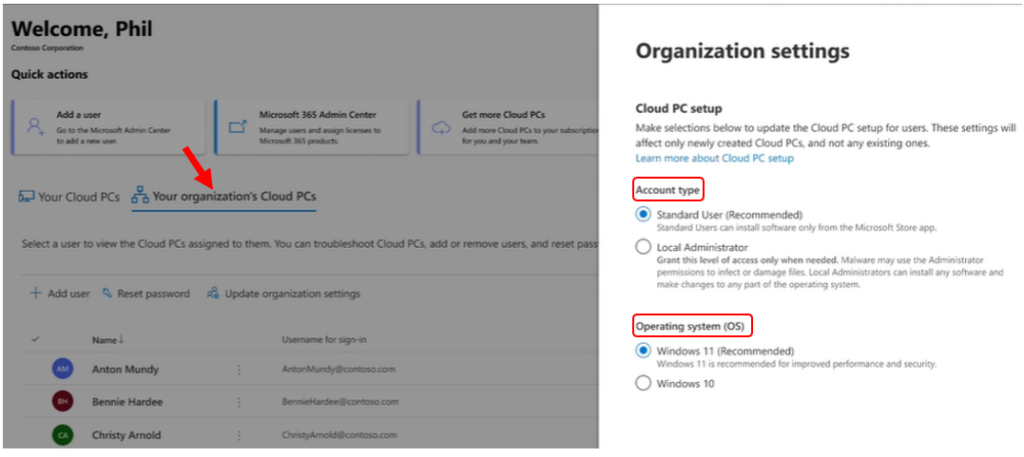Sort by the Name column arrow
Viewport: 1024px width, 457px height.
[121, 340]
